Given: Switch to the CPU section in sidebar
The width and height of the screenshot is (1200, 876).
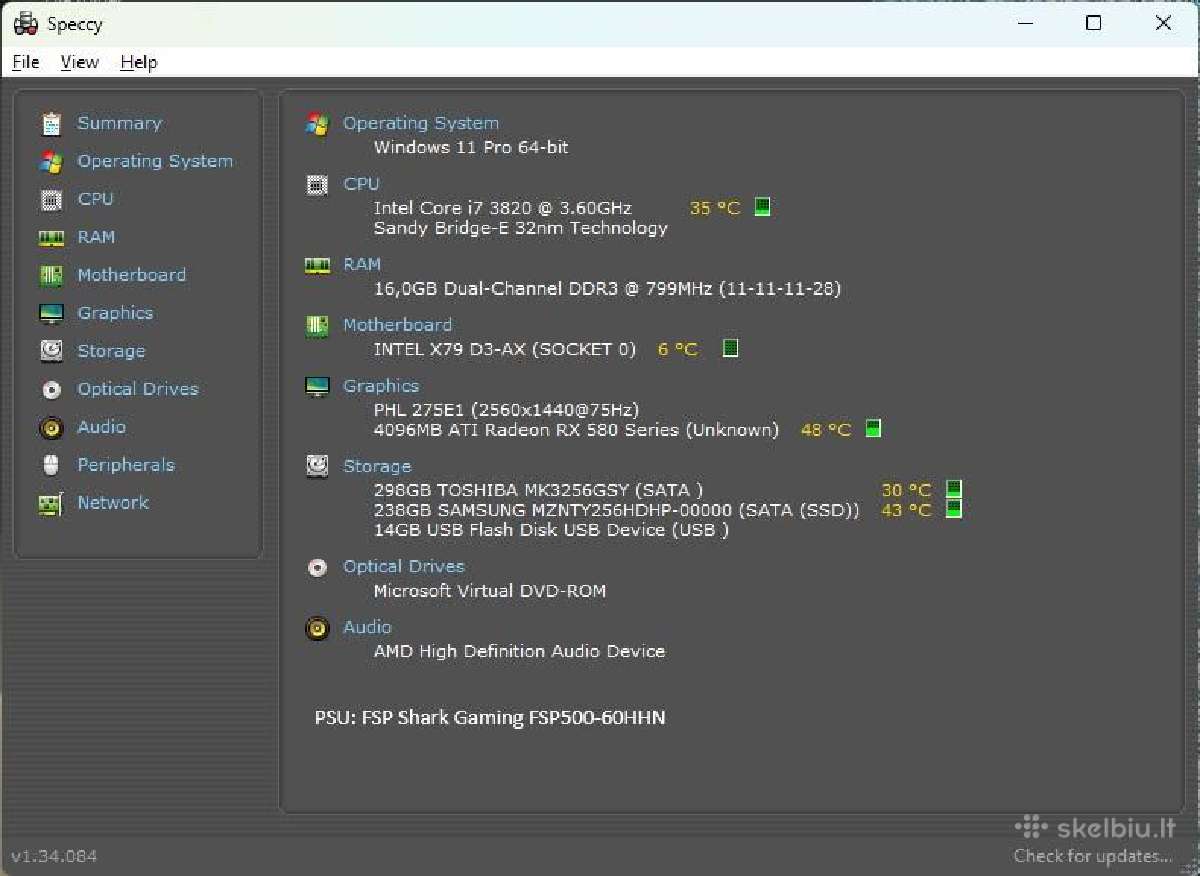Looking at the screenshot, I should tap(96, 199).
